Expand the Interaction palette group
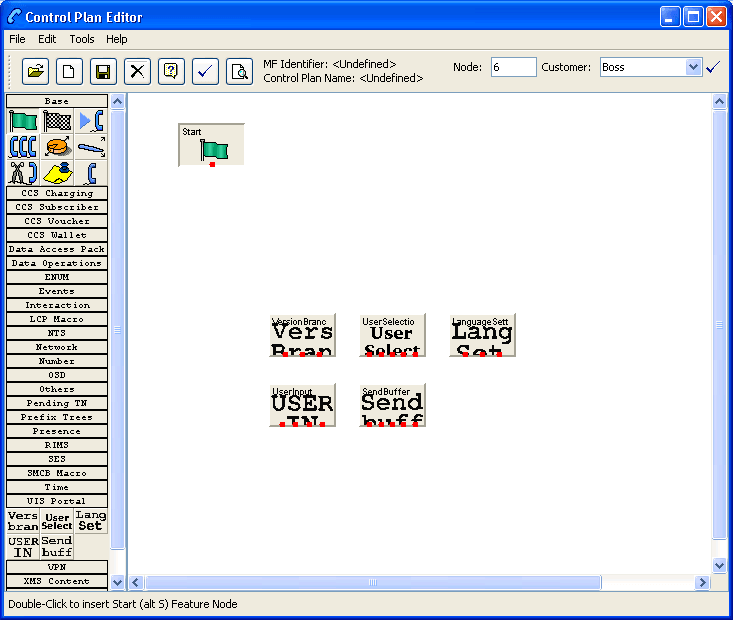Viewport: 733px width, 620px height. 57,305
